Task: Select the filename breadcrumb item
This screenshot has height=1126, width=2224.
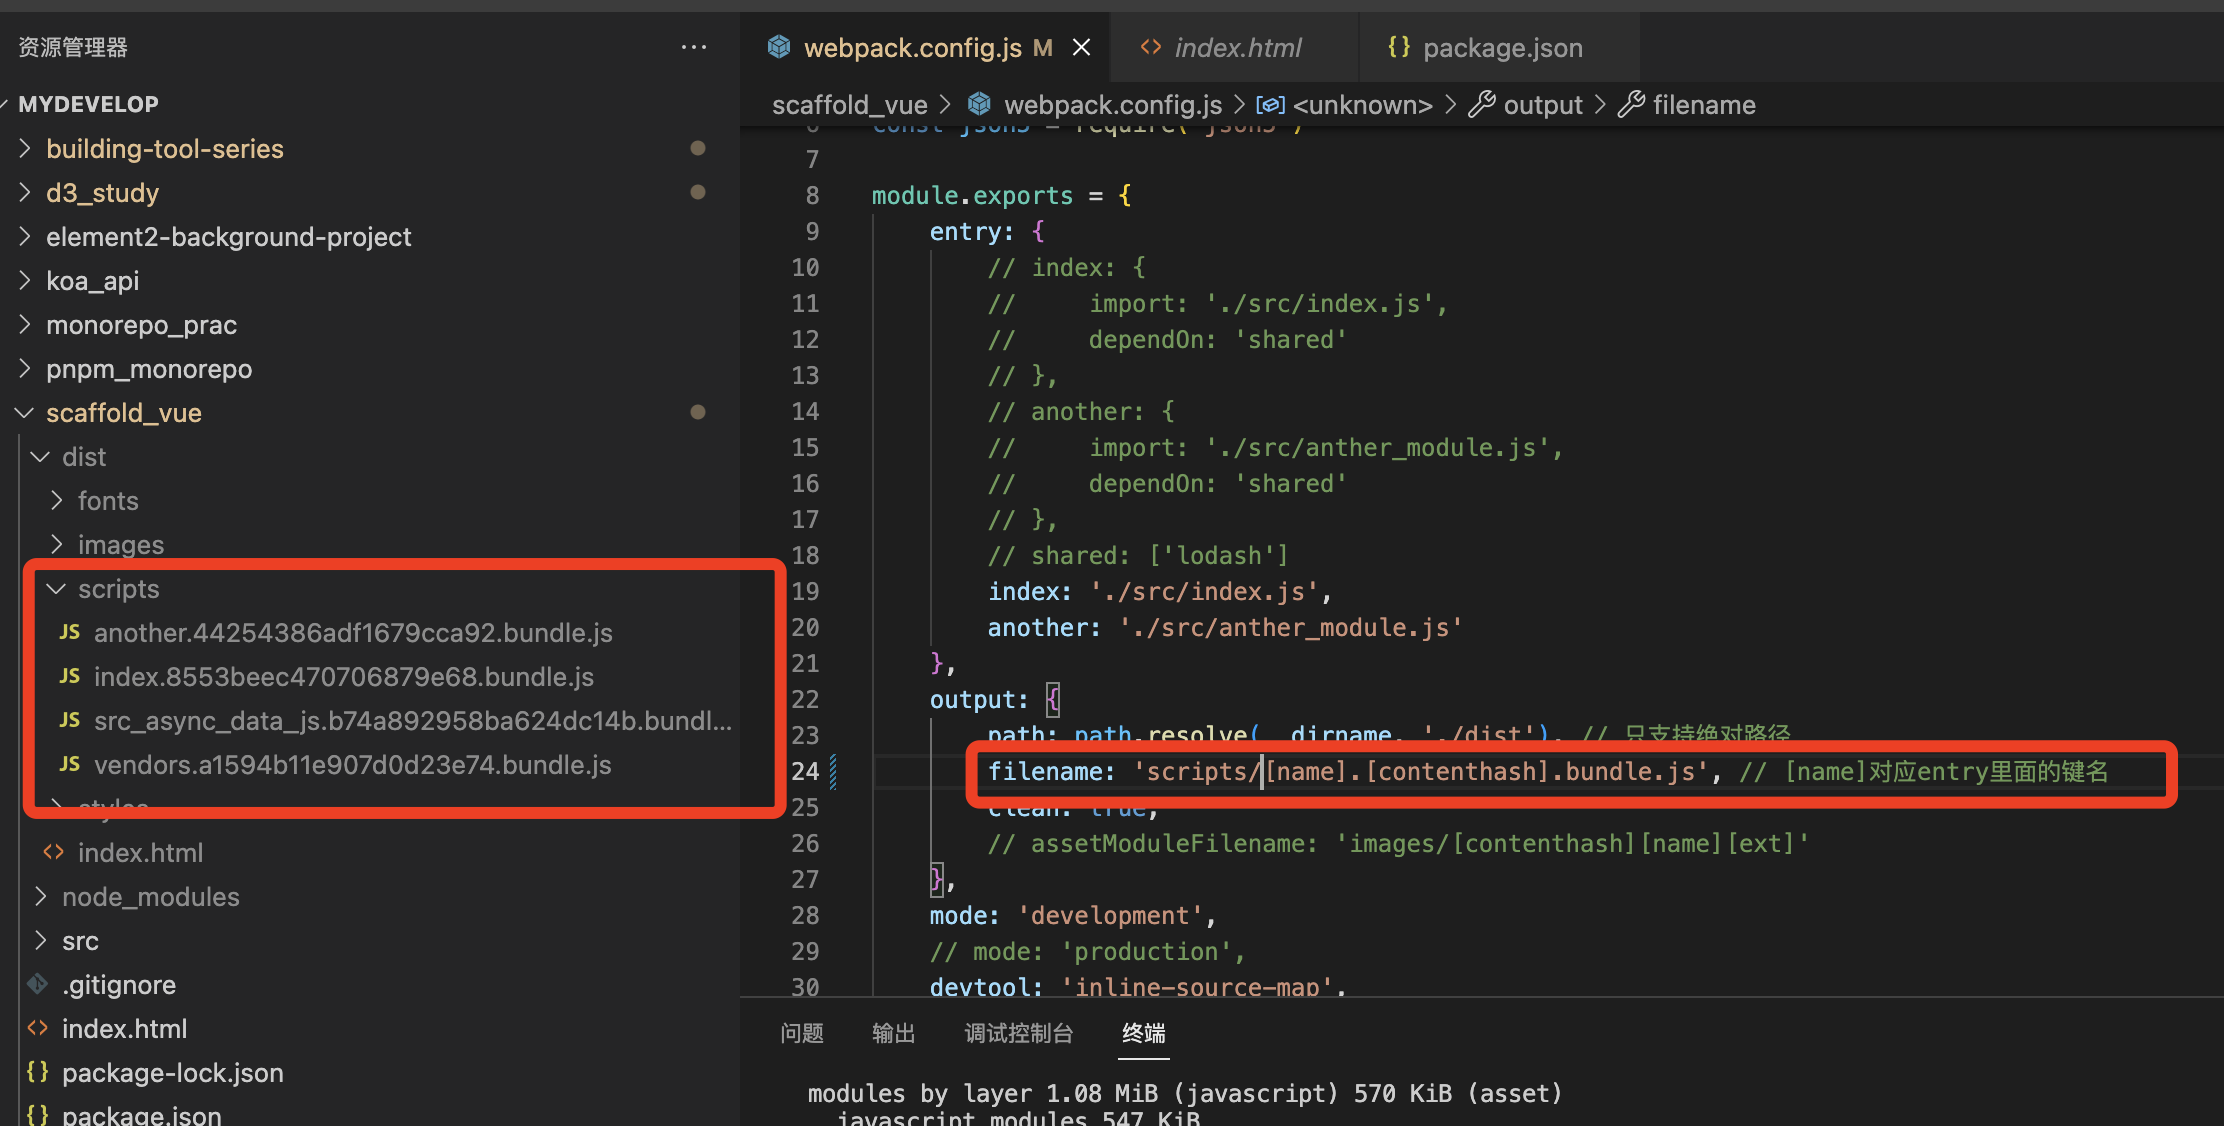Action: 1703,104
